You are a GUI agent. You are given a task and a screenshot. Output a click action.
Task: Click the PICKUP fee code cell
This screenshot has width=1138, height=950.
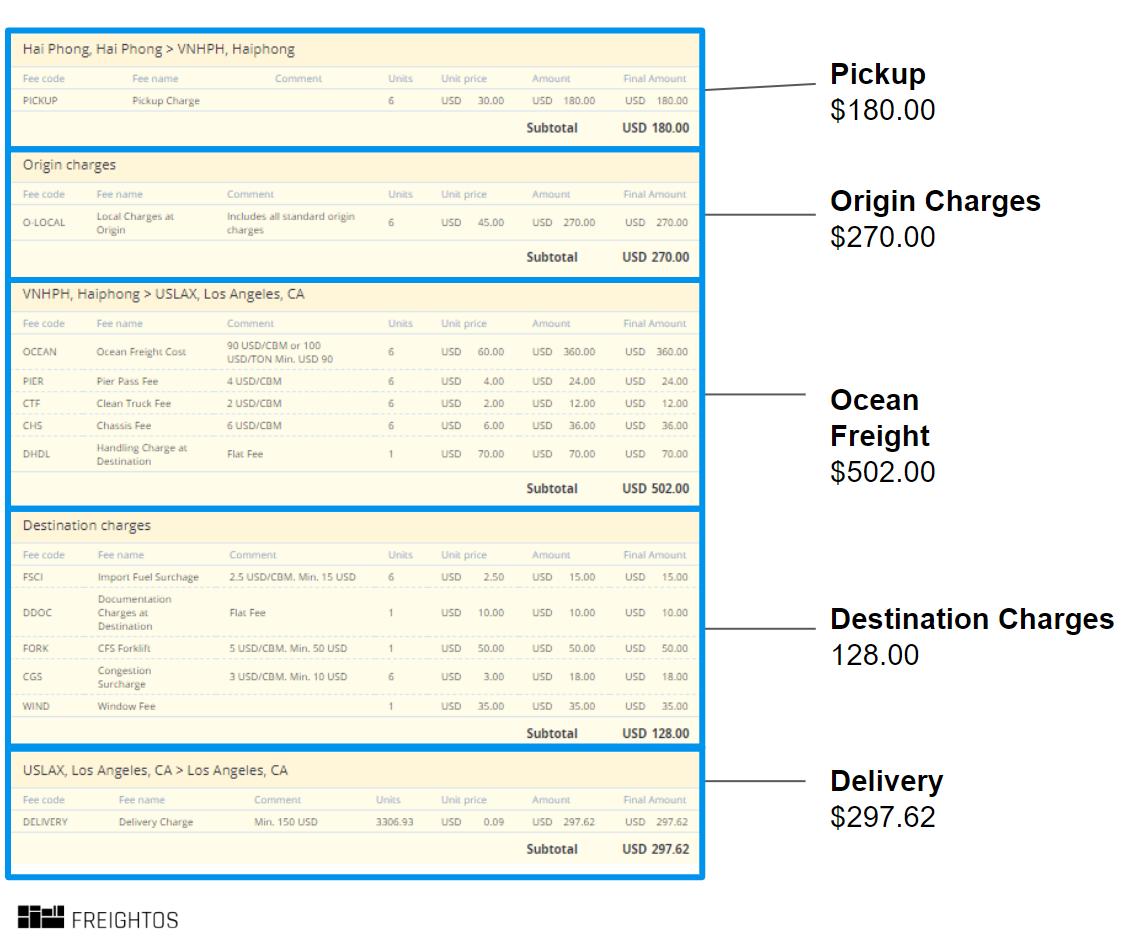pyautogui.click(x=40, y=100)
